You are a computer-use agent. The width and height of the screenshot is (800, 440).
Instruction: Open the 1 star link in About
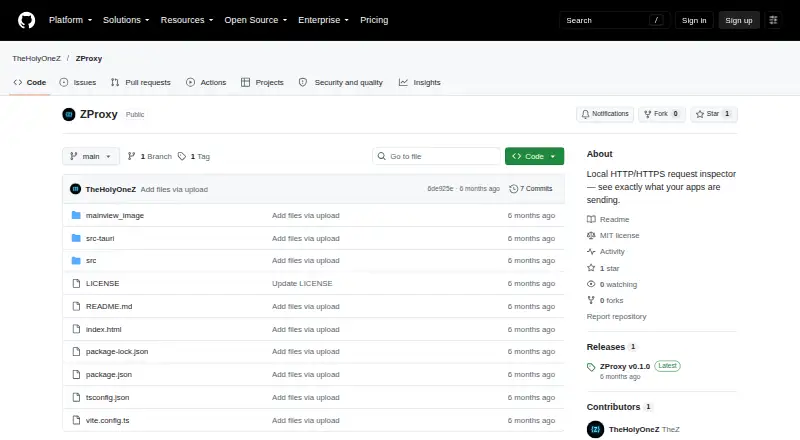point(609,268)
